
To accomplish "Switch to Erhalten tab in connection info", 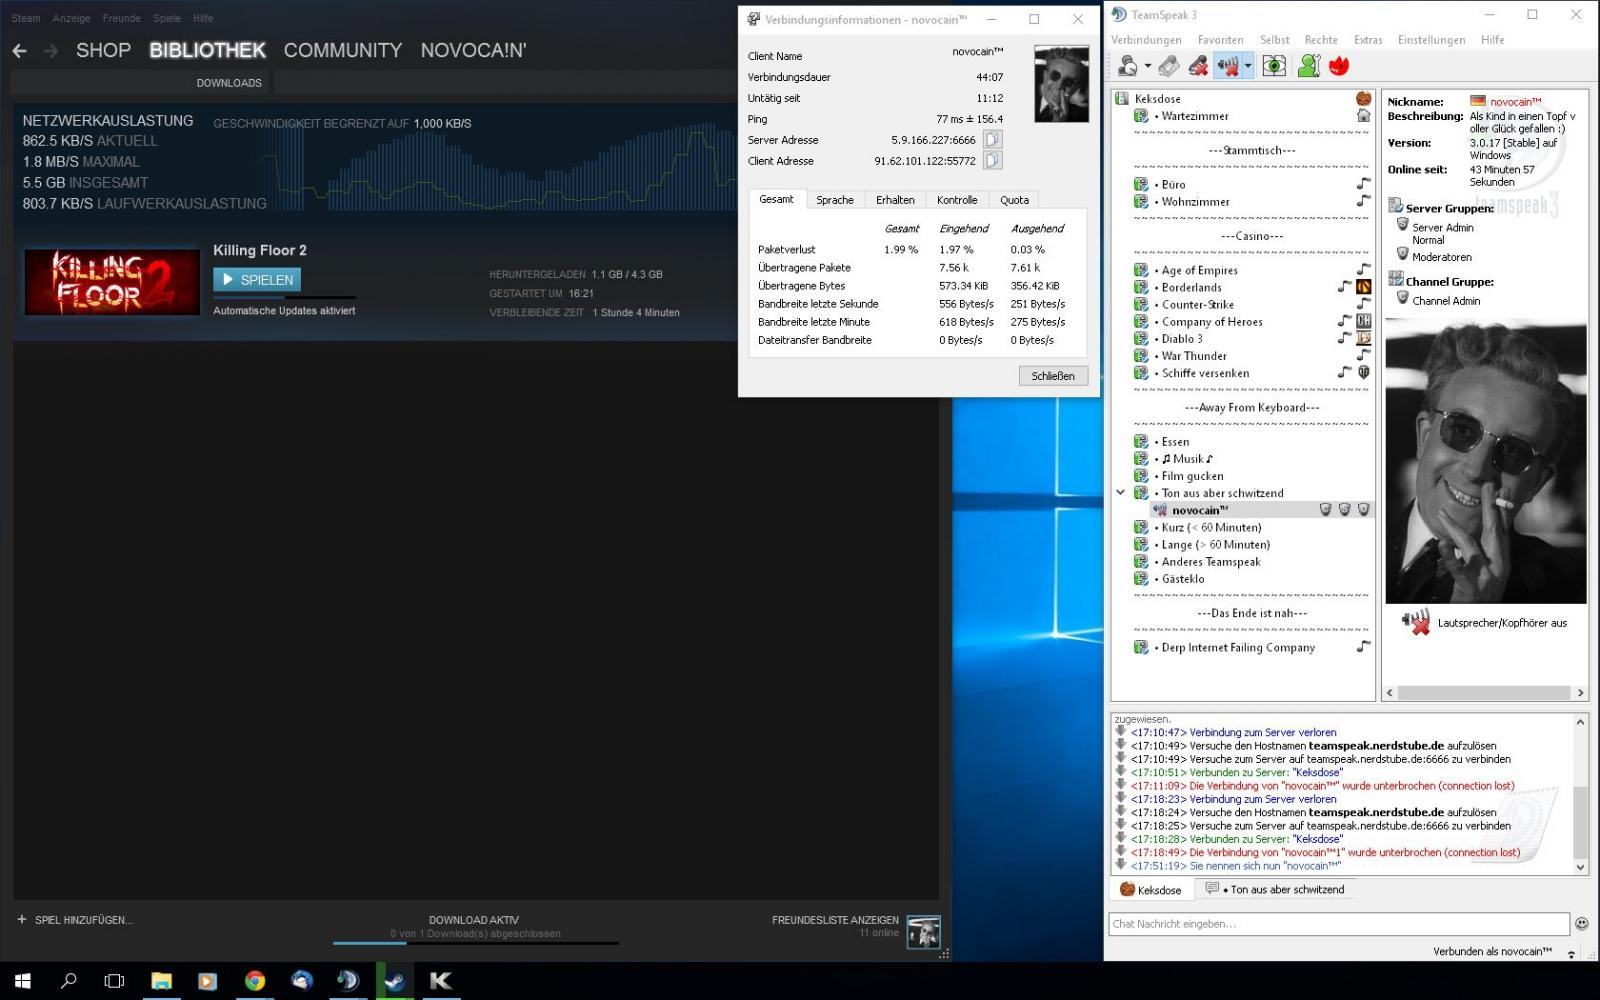I will [895, 200].
